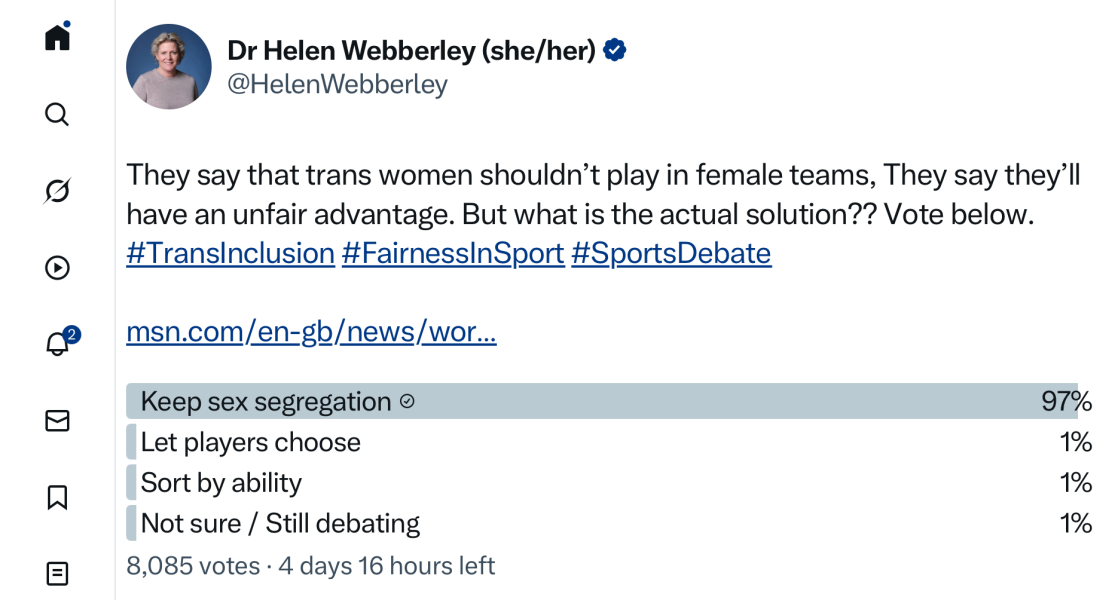1118x600 pixels.
Task: Select the Search magnifier icon
Action: (57, 114)
